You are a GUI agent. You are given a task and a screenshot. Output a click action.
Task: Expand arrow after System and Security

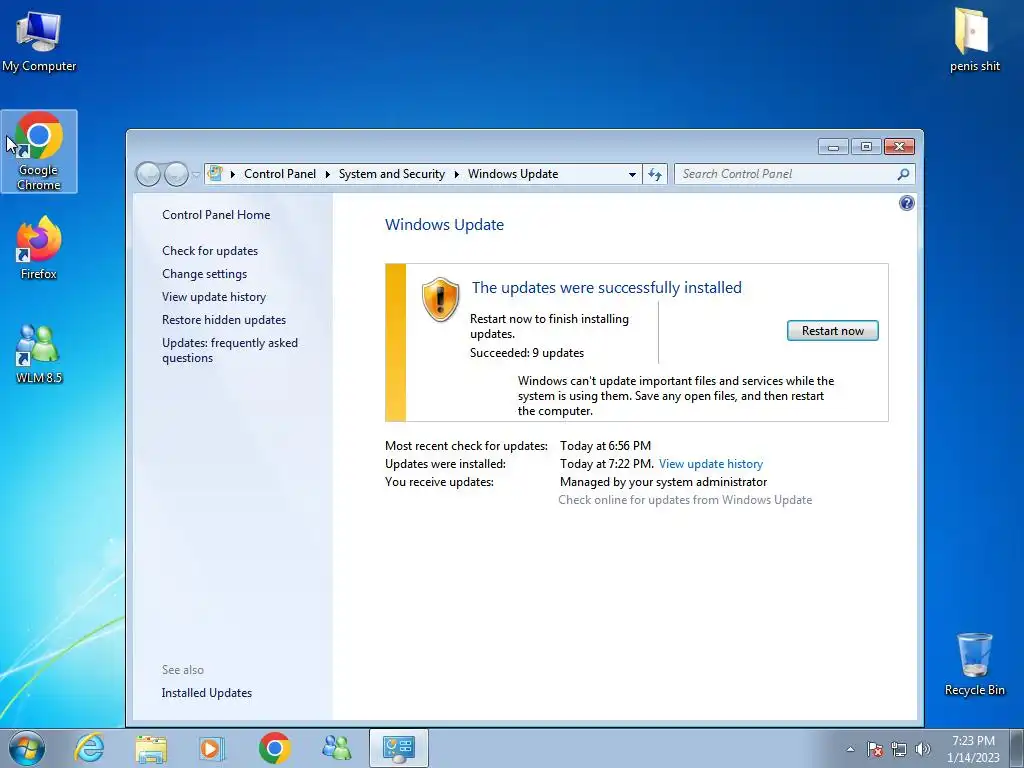pyautogui.click(x=456, y=174)
